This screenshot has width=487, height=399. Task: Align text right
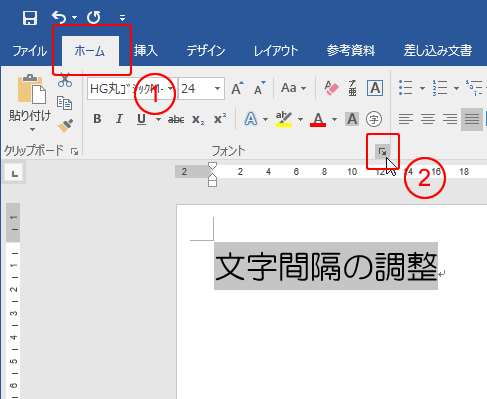tap(450, 119)
